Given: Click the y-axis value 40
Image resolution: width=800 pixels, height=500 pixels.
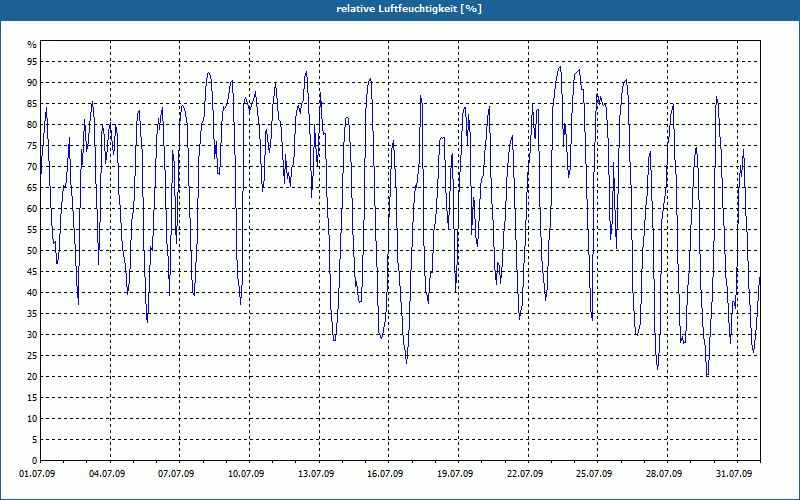Looking at the screenshot, I should pos(32,293).
